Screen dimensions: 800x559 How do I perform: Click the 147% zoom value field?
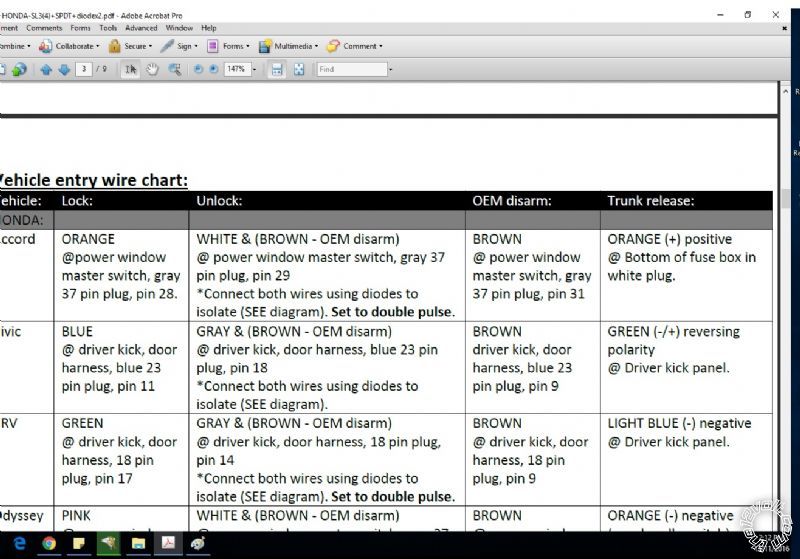[x=237, y=69]
